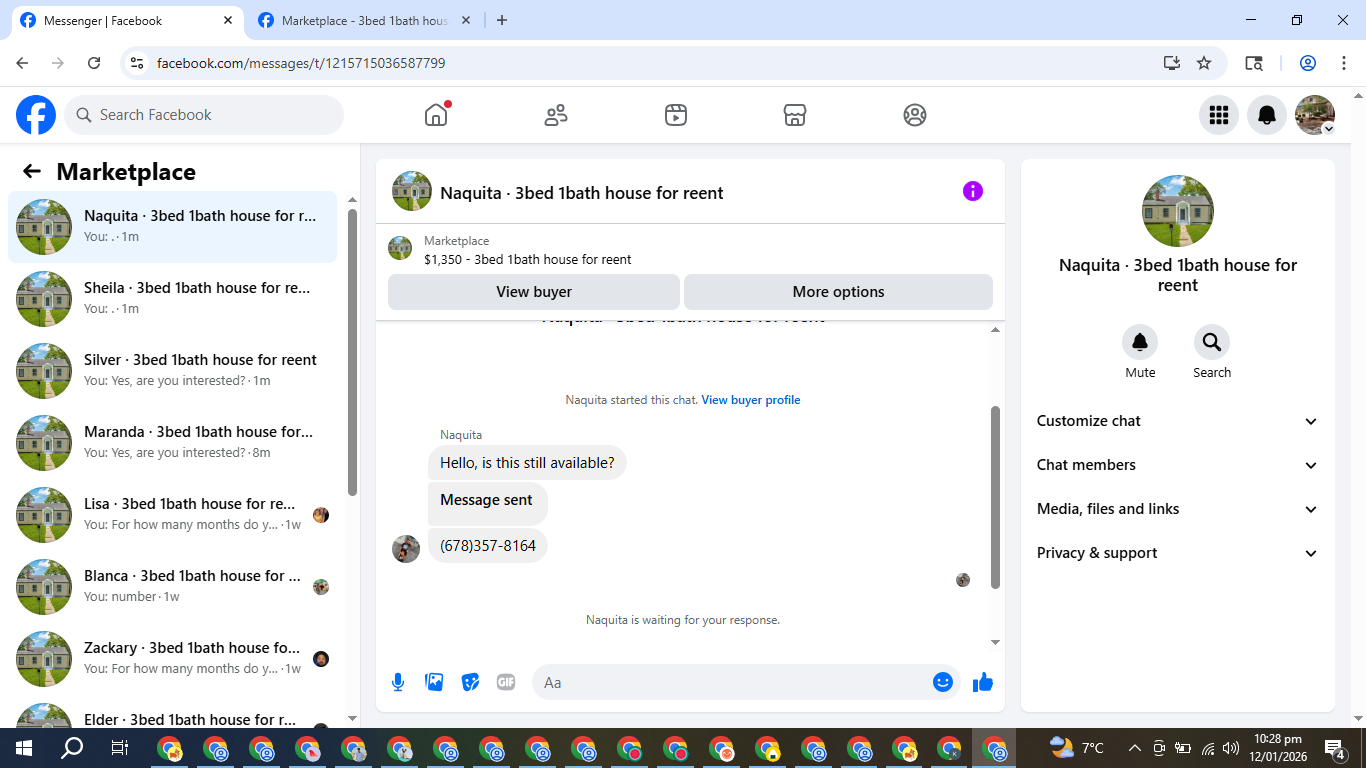Open the Windows notification center
This screenshot has height=768, width=1366.
tap(1335, 748)
